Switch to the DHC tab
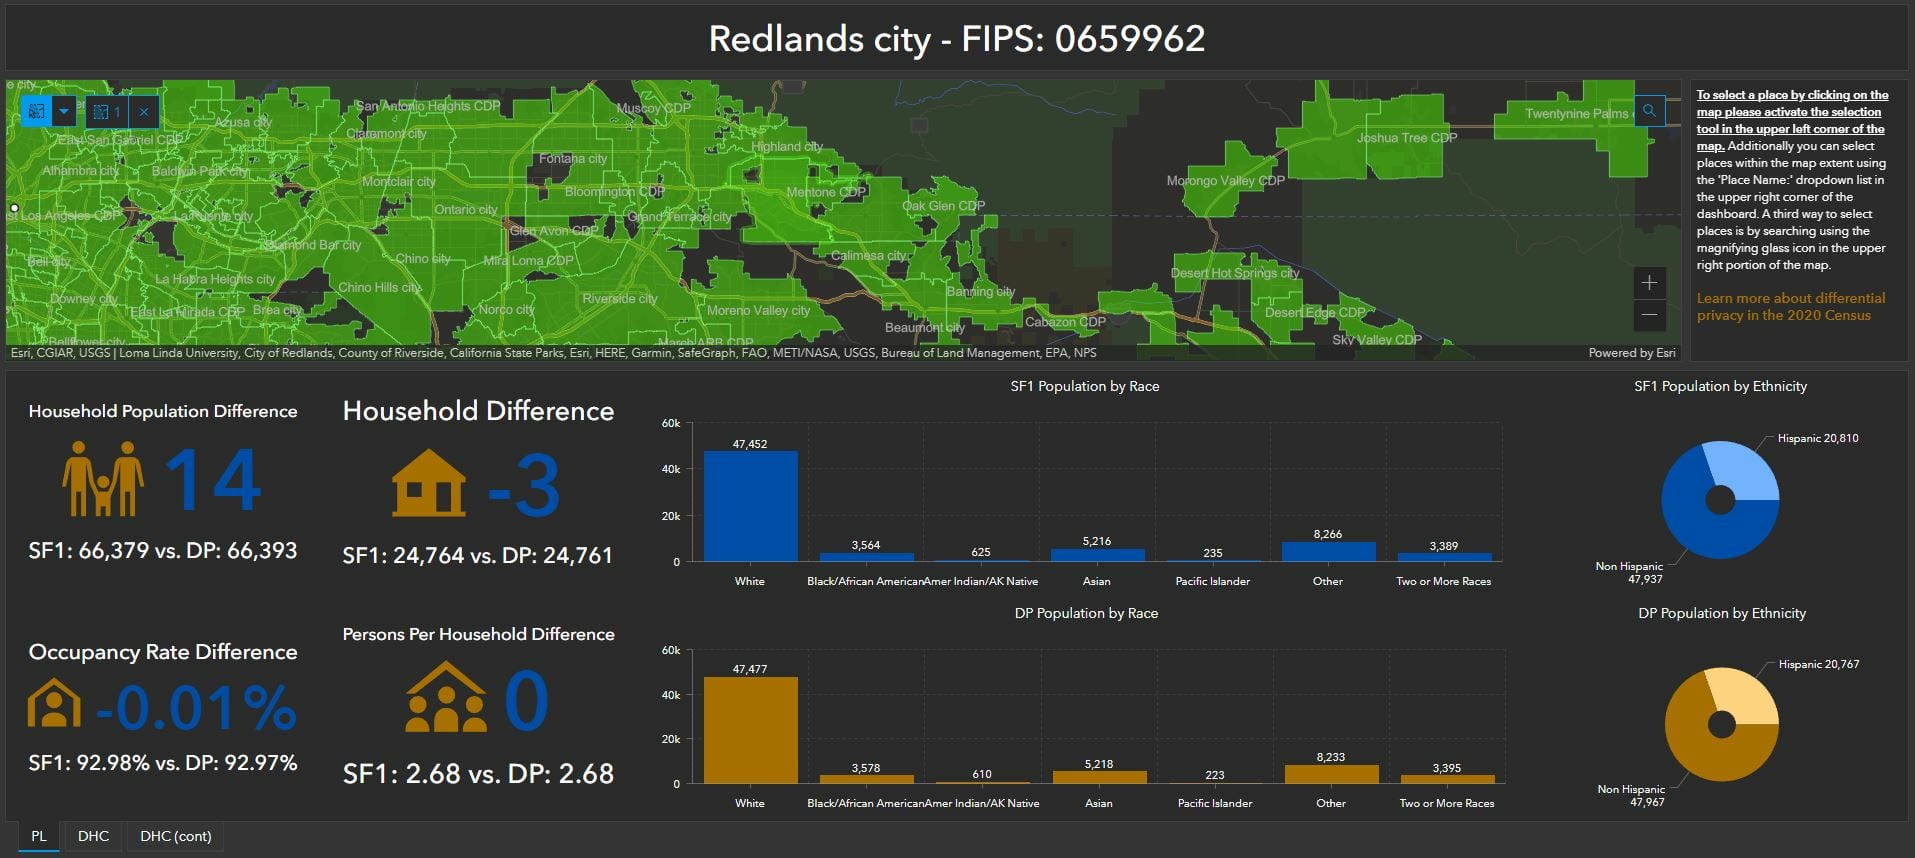The image size is (1915, 858). (94, 836)
